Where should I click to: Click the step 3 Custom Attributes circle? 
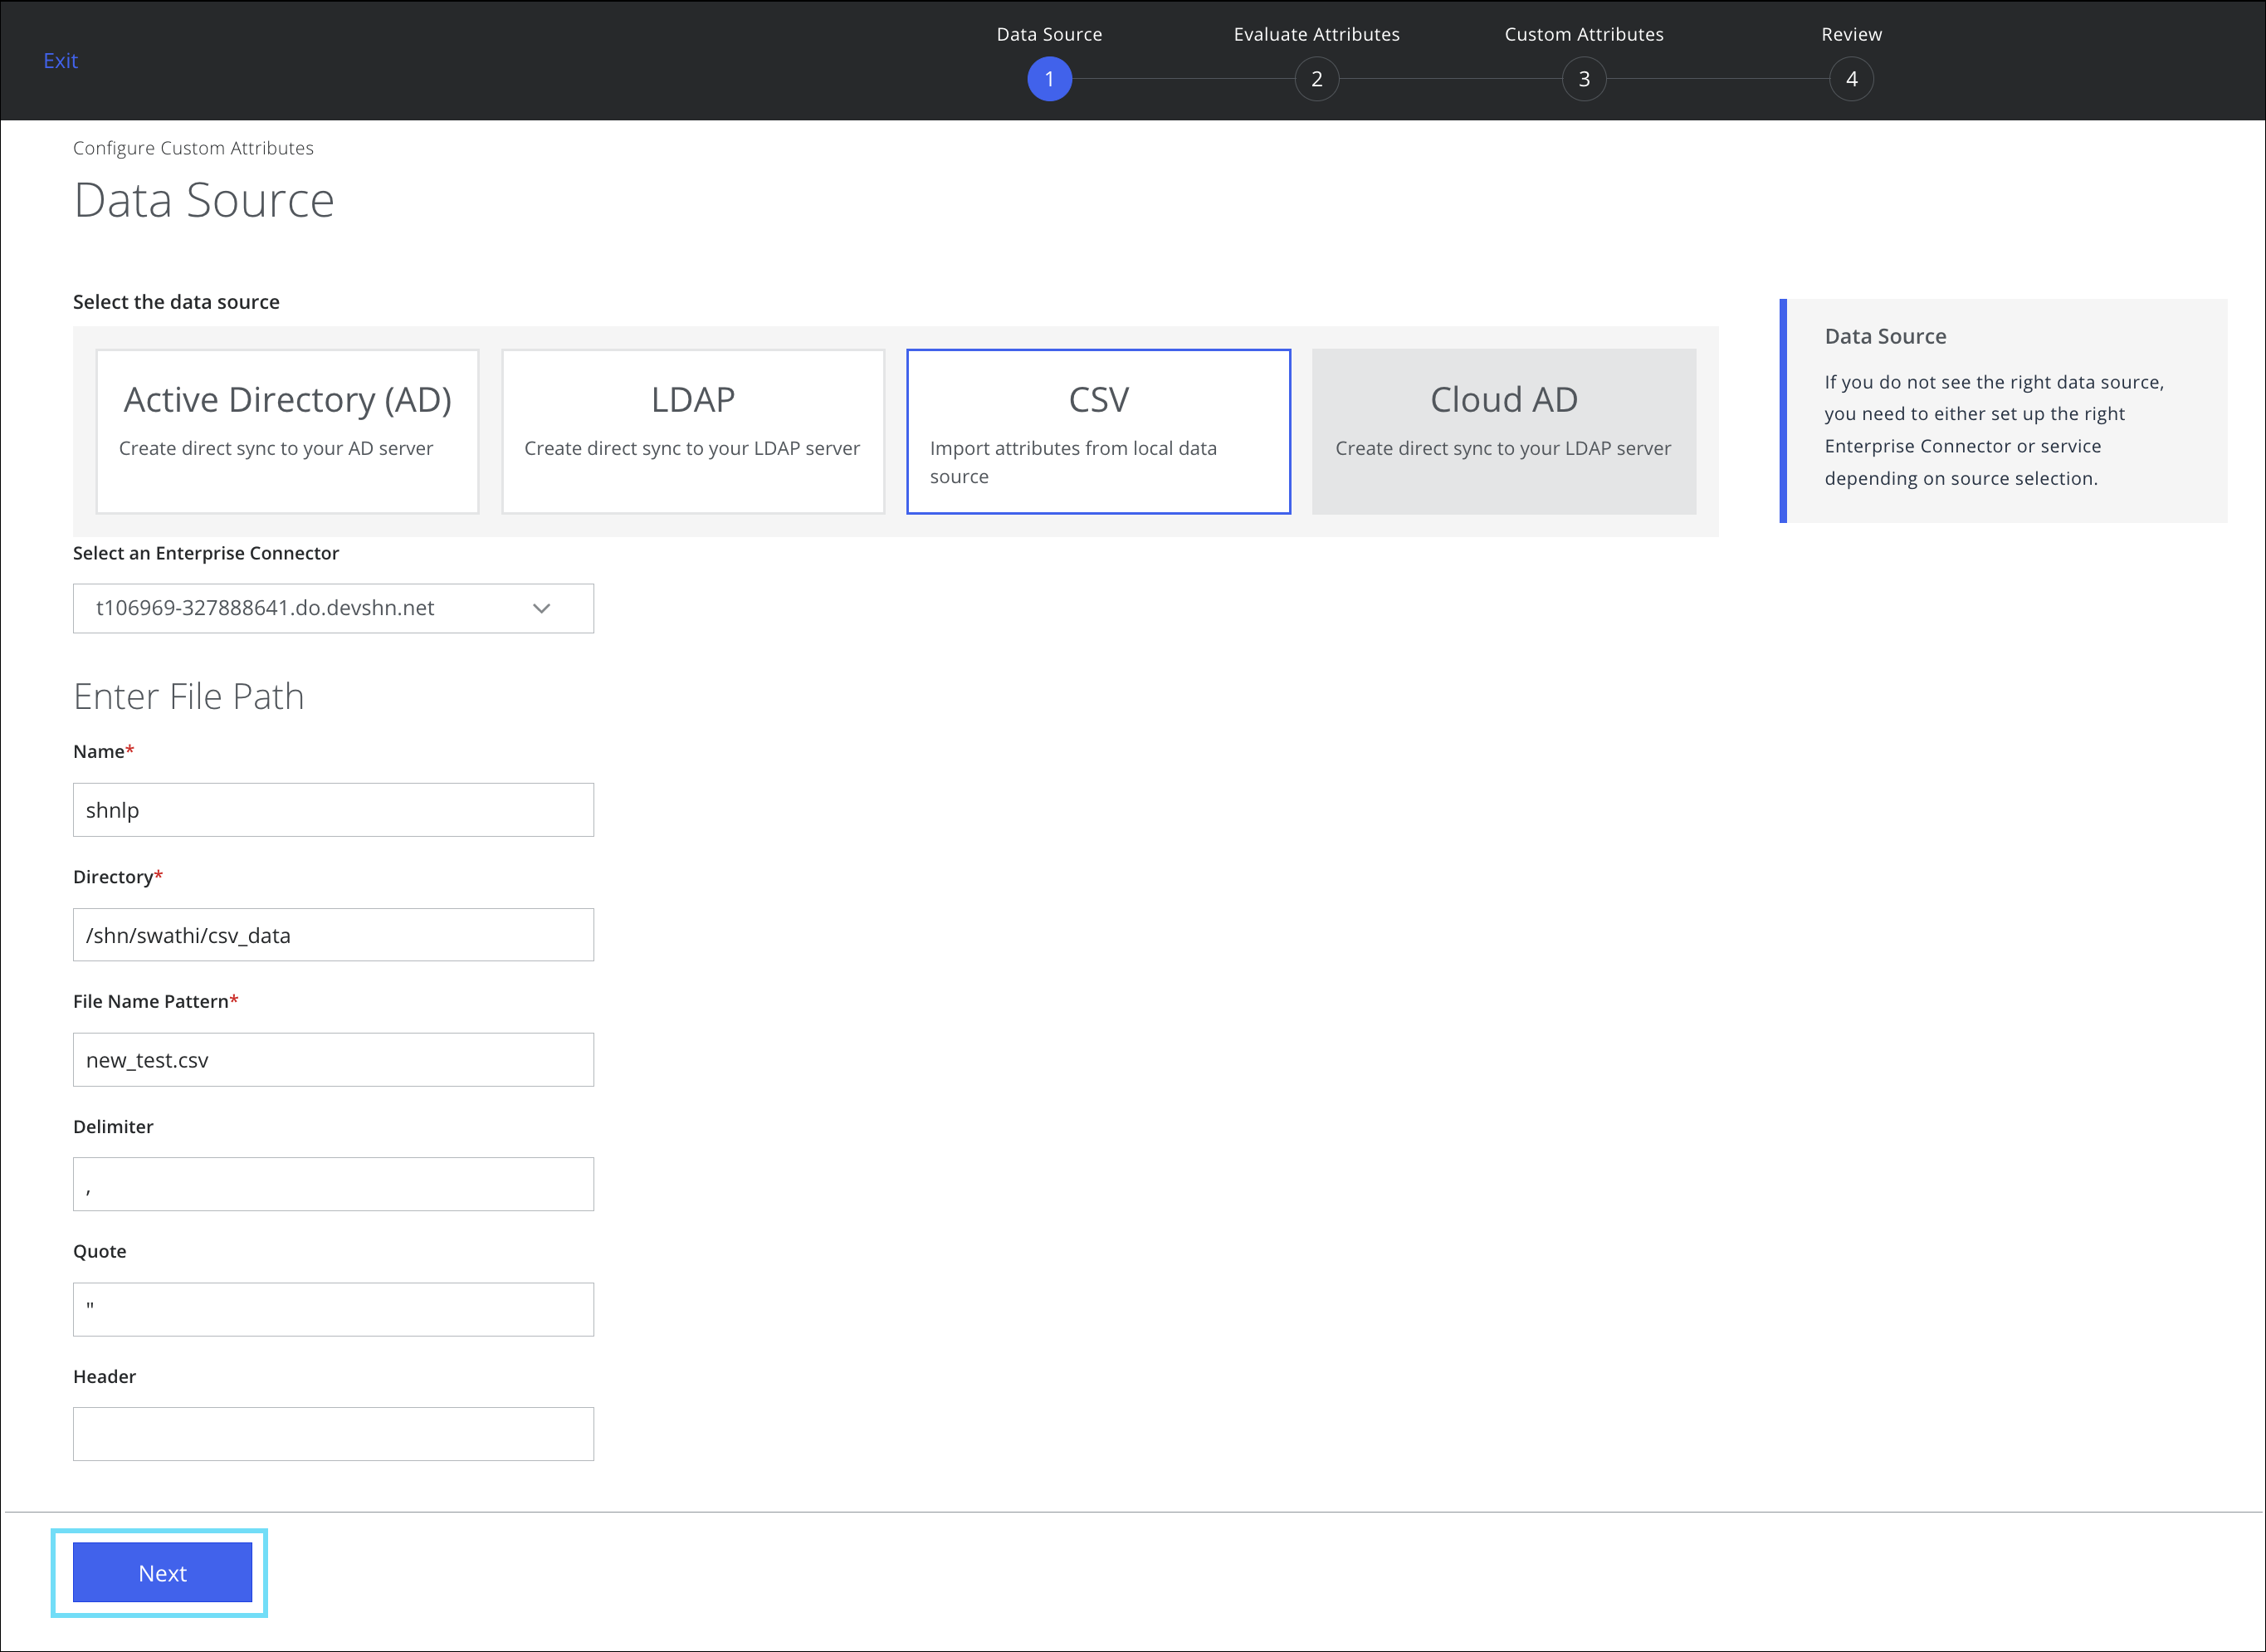[1584, 78]
